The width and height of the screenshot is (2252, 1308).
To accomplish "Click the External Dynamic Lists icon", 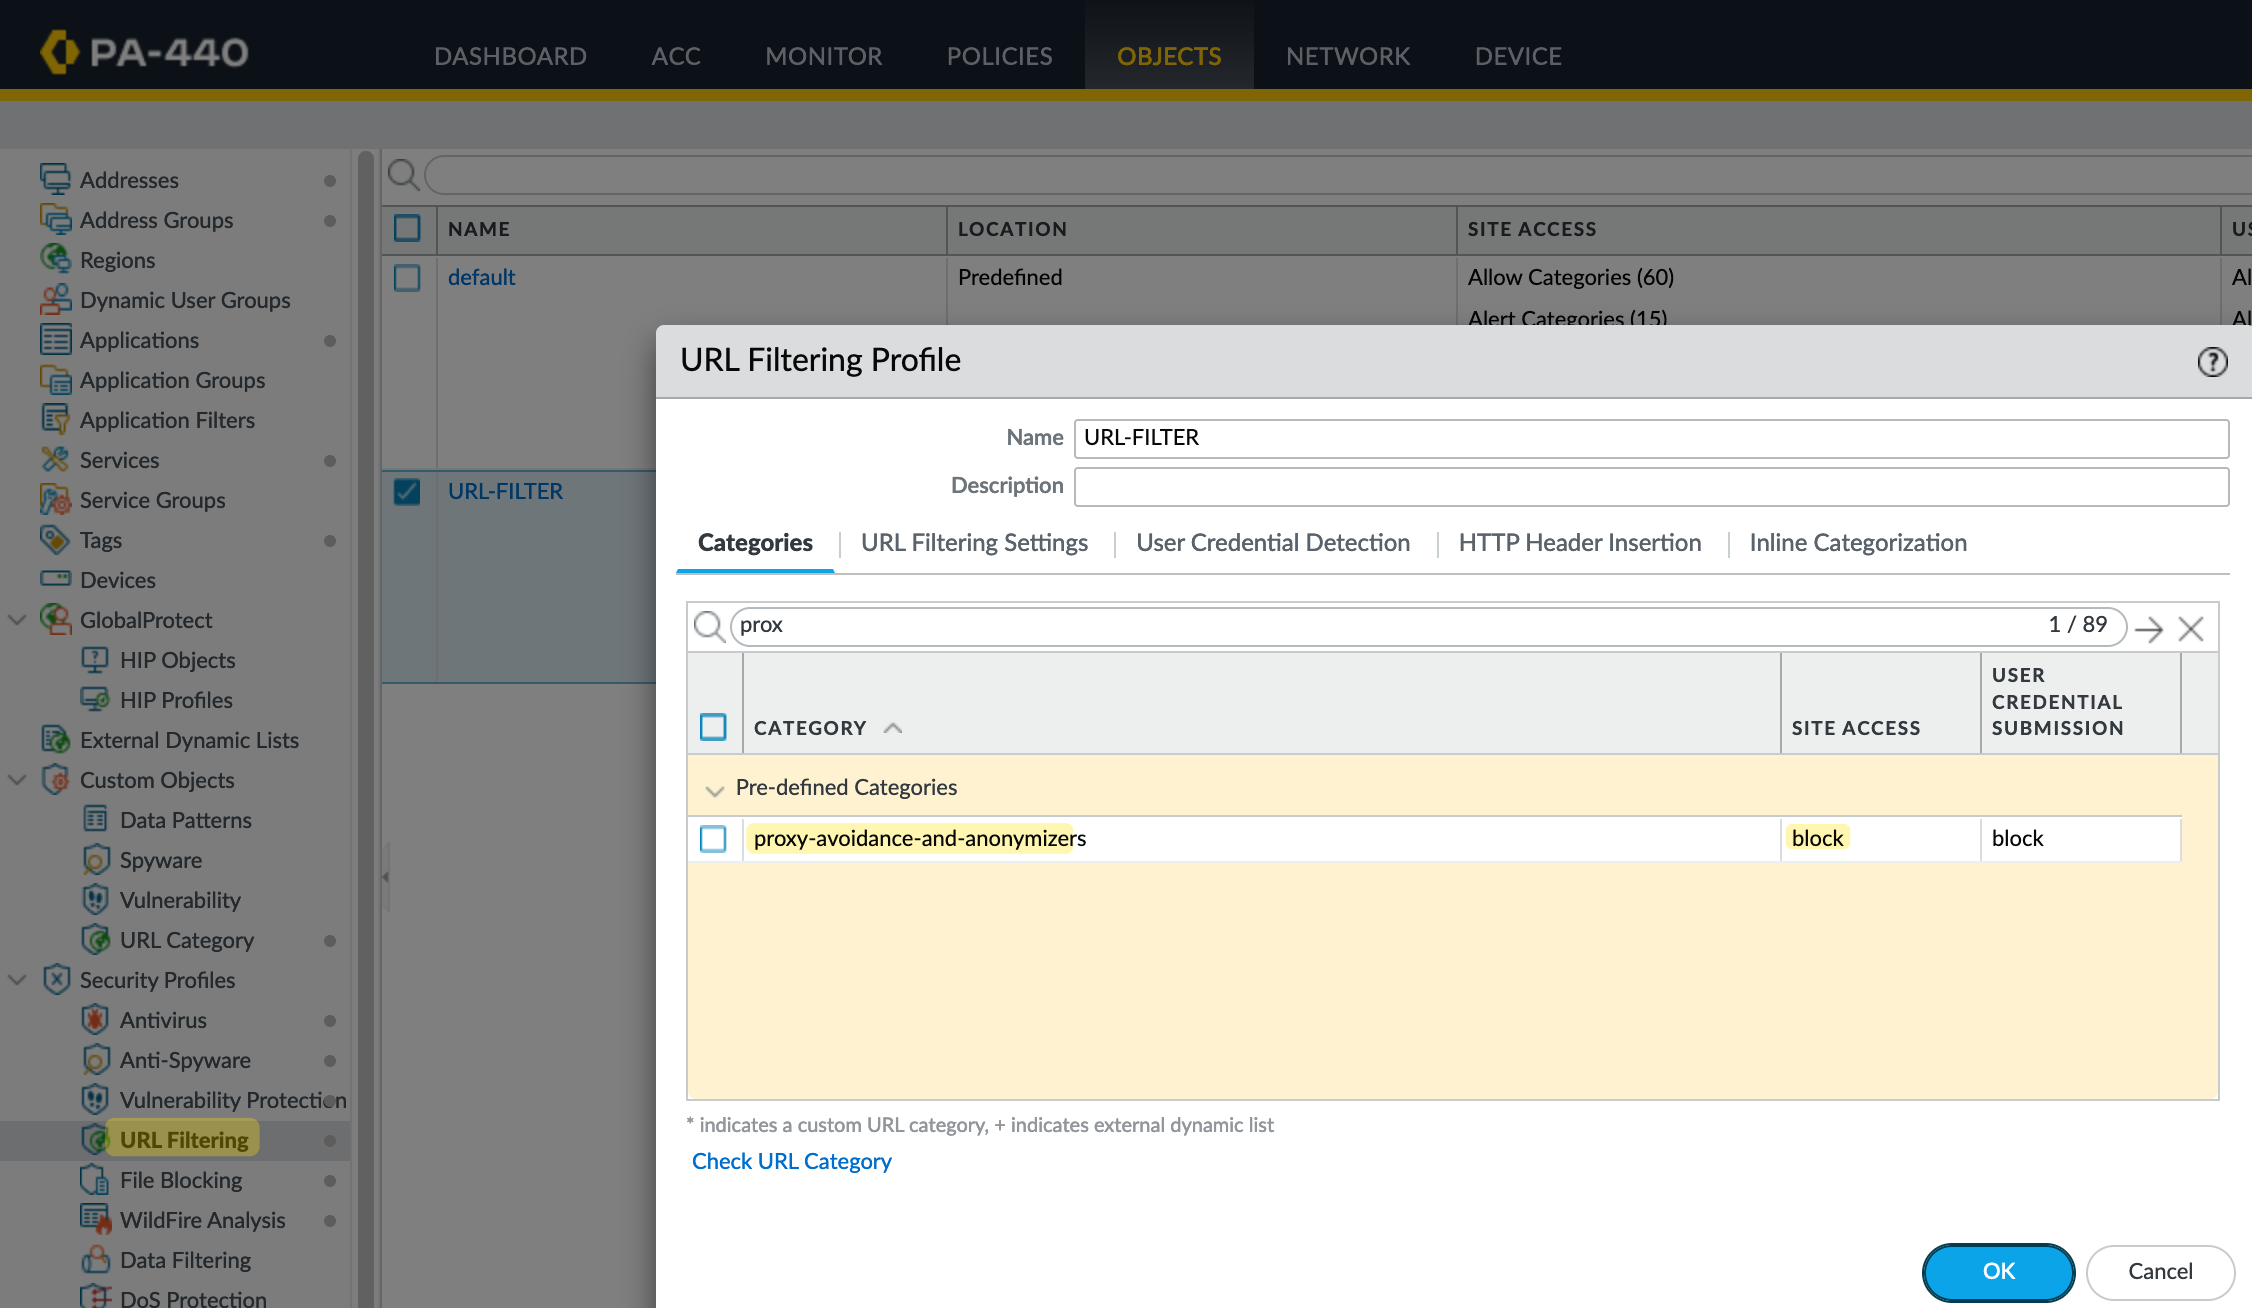I will coord(55,740).
